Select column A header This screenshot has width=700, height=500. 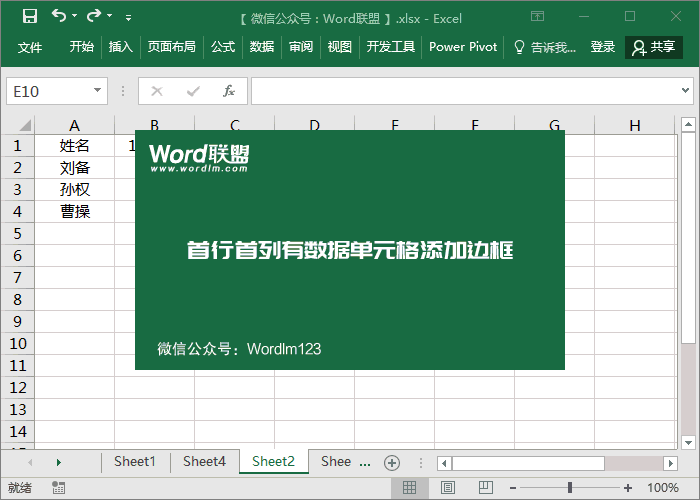pos(75,125)
